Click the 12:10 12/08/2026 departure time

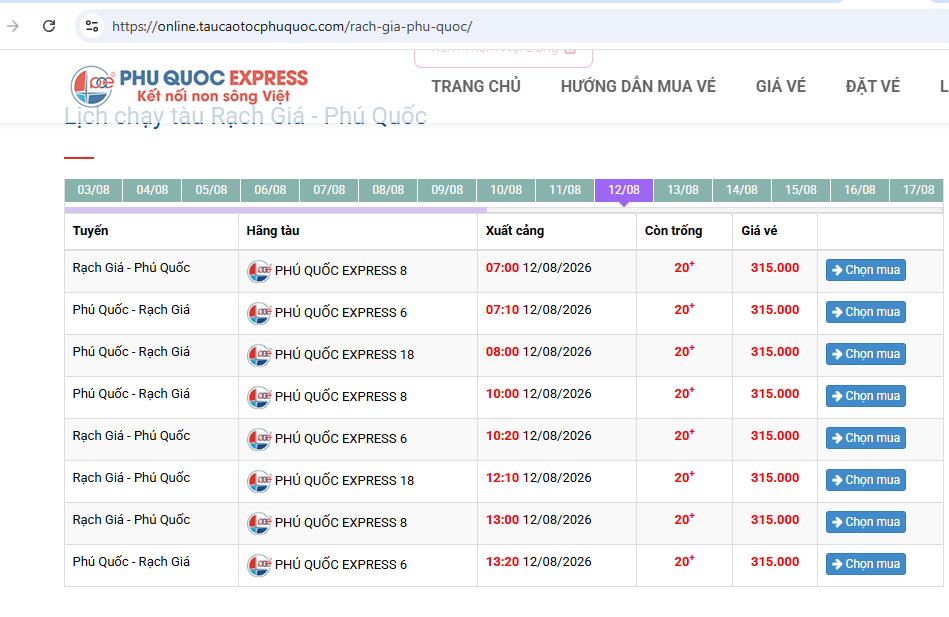point(538,478)
